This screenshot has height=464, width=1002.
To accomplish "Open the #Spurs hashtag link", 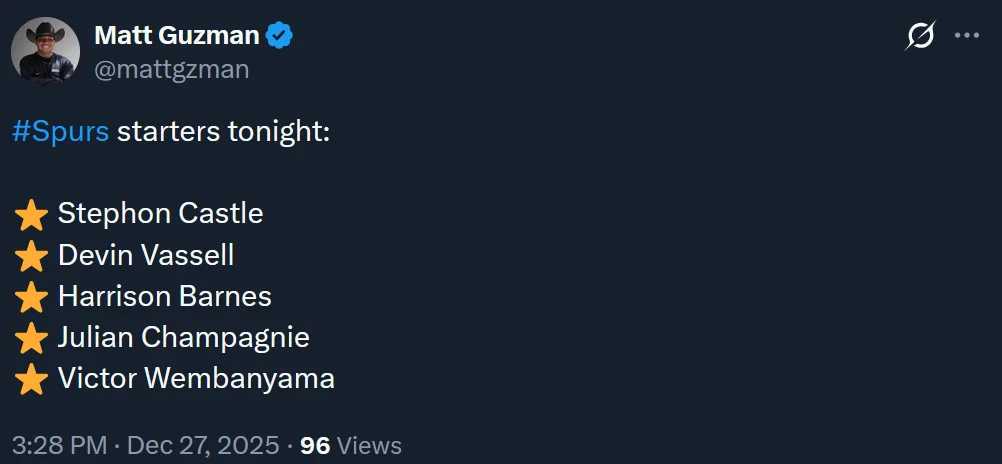I will pyautogui.click(x=60, y=132).
